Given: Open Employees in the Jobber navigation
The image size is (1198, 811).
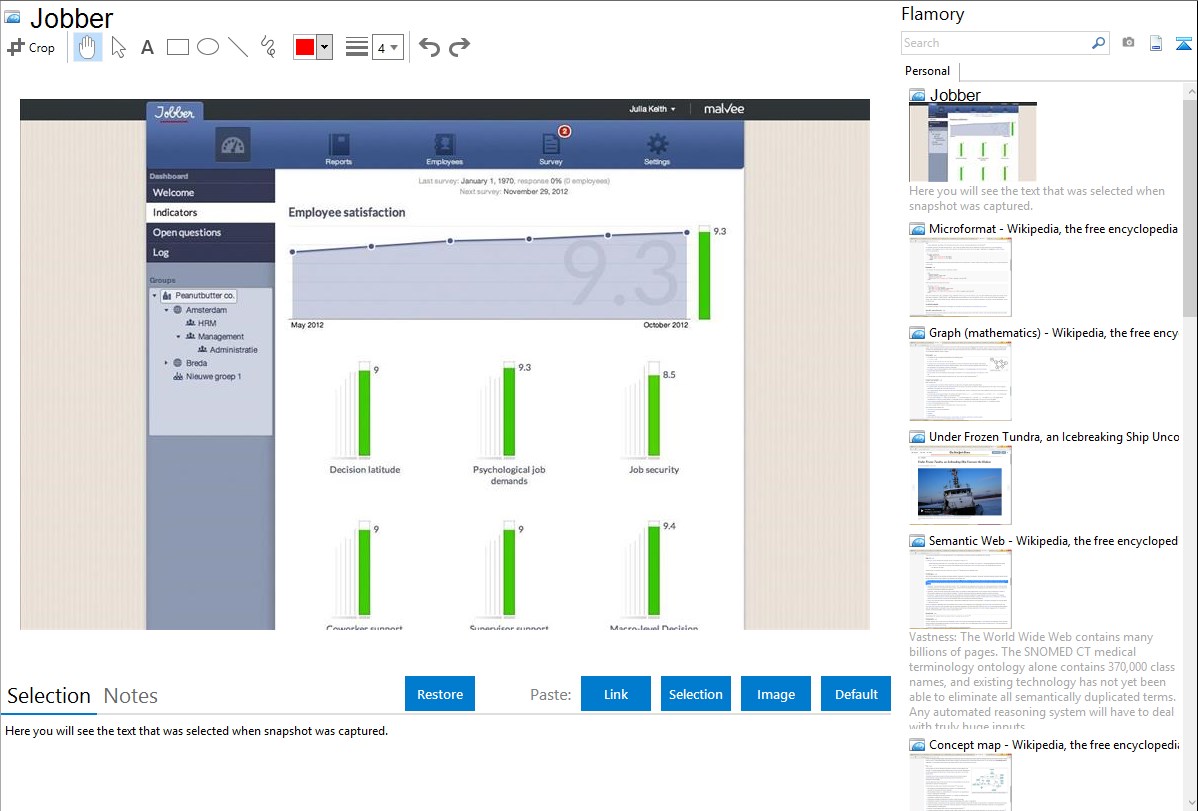Looking at the screenshot, I should coord(445,148).
